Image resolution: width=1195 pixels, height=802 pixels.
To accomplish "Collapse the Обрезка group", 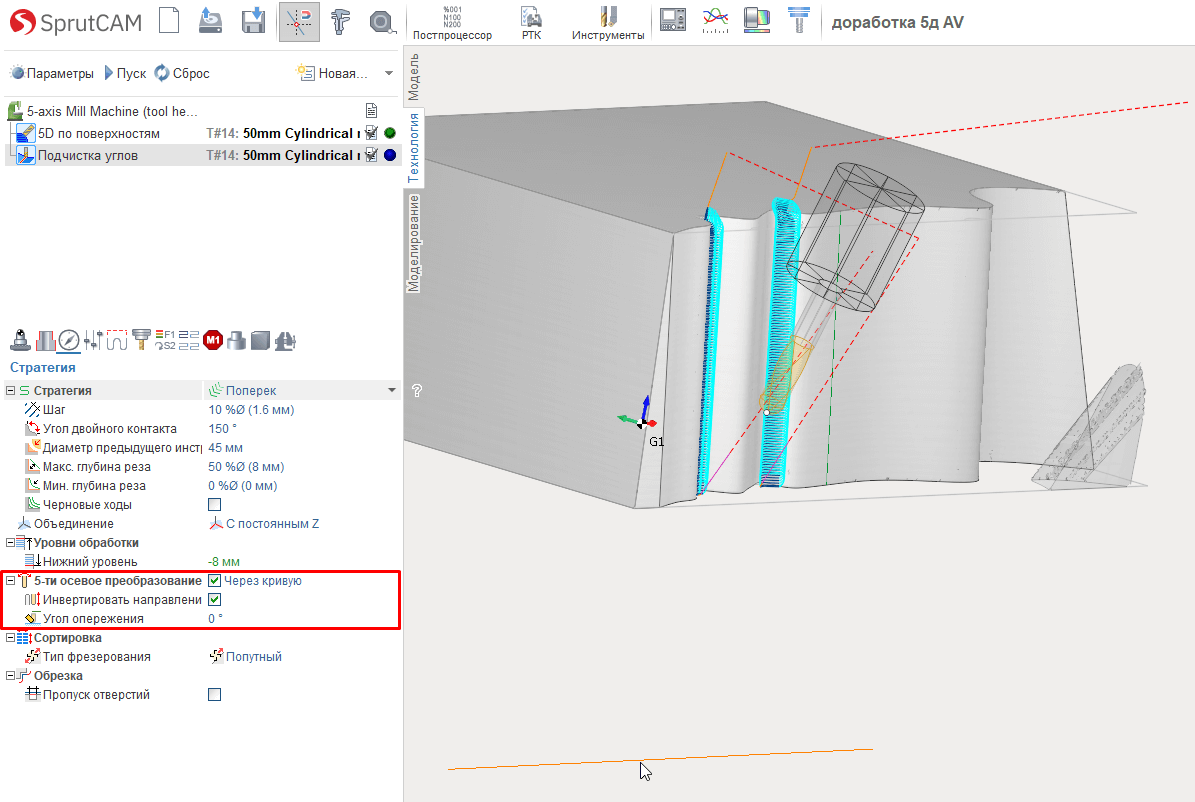I will [11, 675].
